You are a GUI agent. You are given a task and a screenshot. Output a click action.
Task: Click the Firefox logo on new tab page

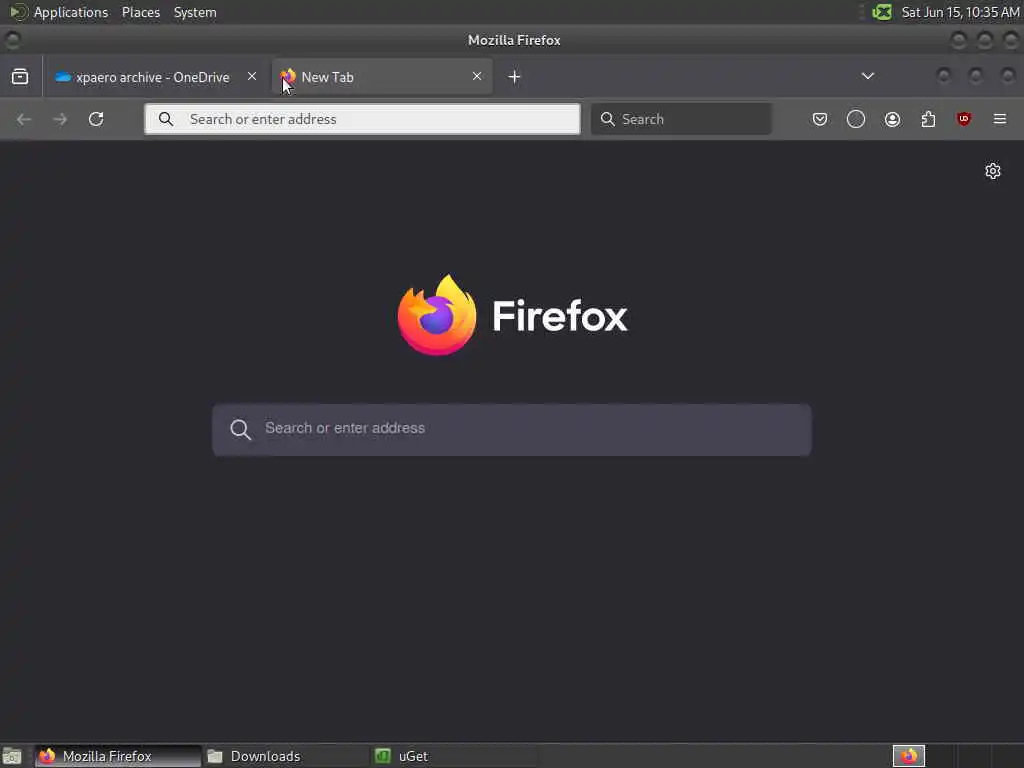click(513, 315)
